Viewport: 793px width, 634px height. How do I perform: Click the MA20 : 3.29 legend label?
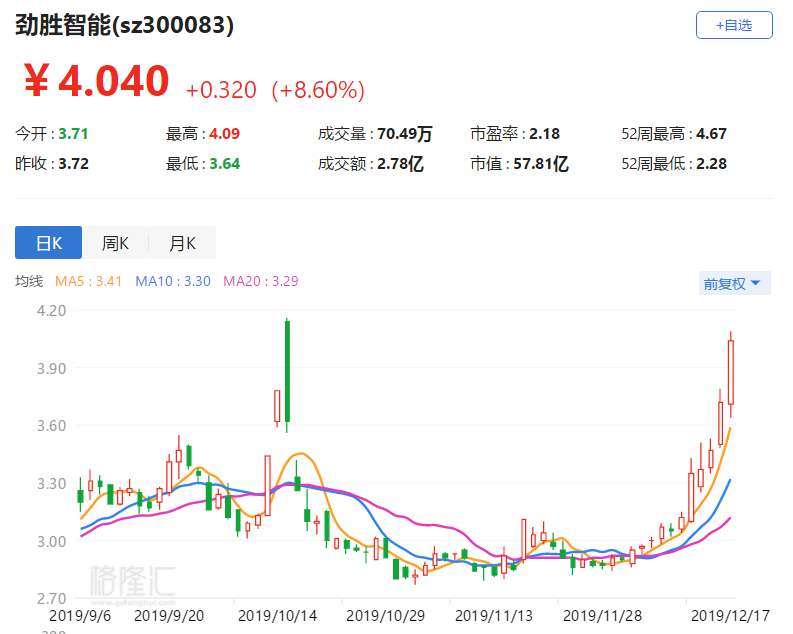pos(261,281)
